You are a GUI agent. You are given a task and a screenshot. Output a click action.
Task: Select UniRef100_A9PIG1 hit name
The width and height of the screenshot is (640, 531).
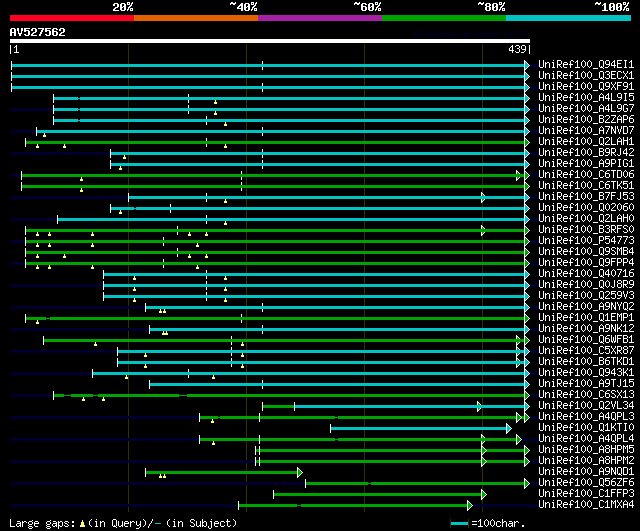586,164
